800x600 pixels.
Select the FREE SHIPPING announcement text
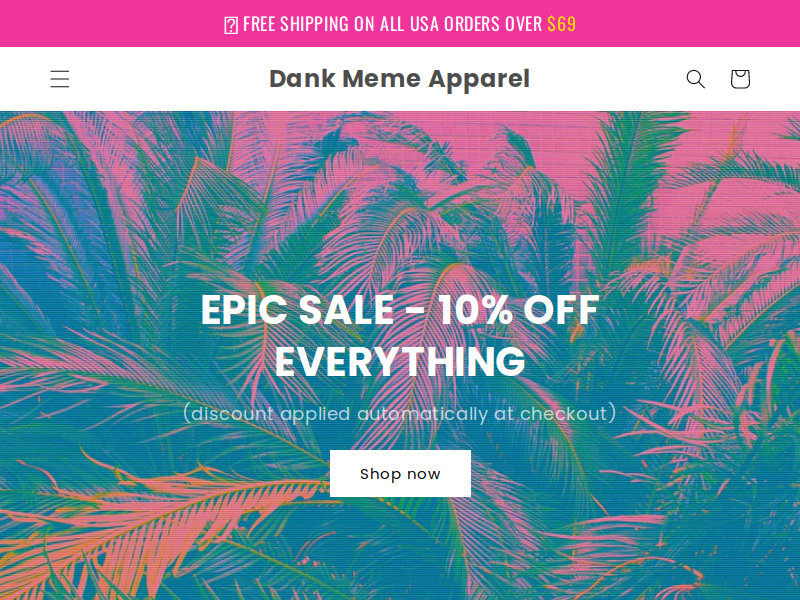392,24
